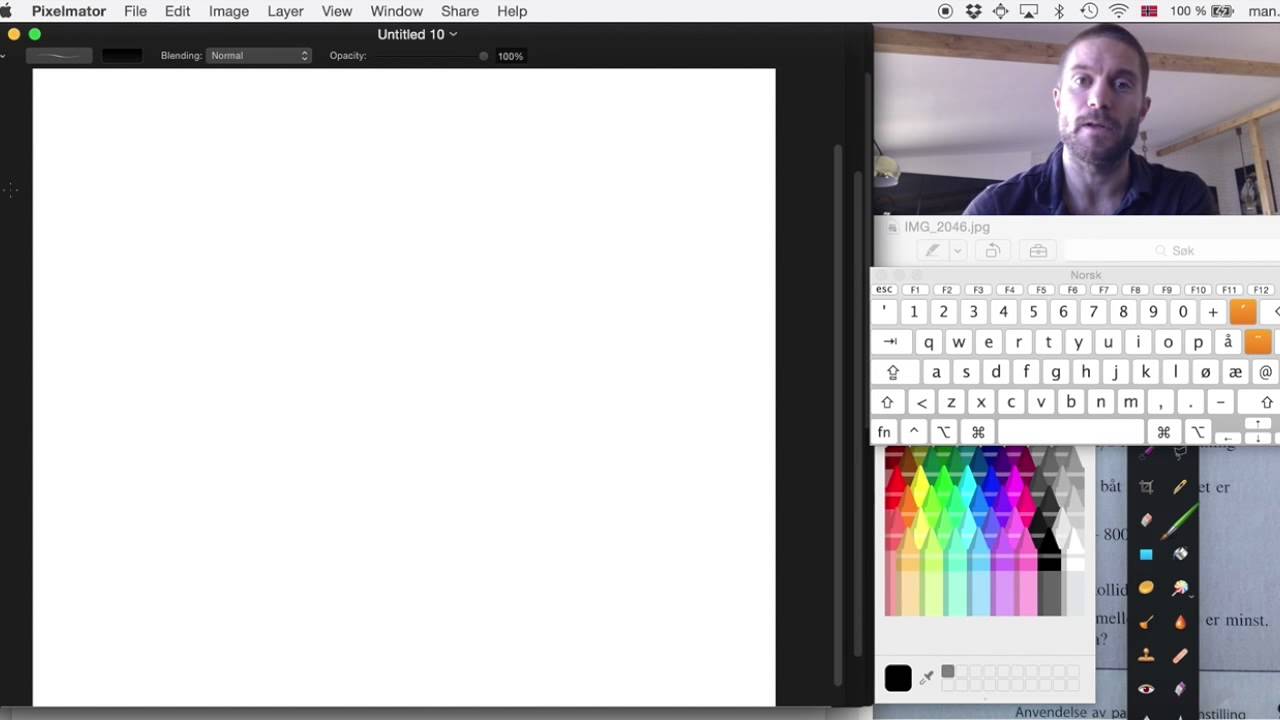Select the Eraser tool in tools palette
Image resolution: width=1280 pixels, height=720 pixels.
pos(1146,520)
